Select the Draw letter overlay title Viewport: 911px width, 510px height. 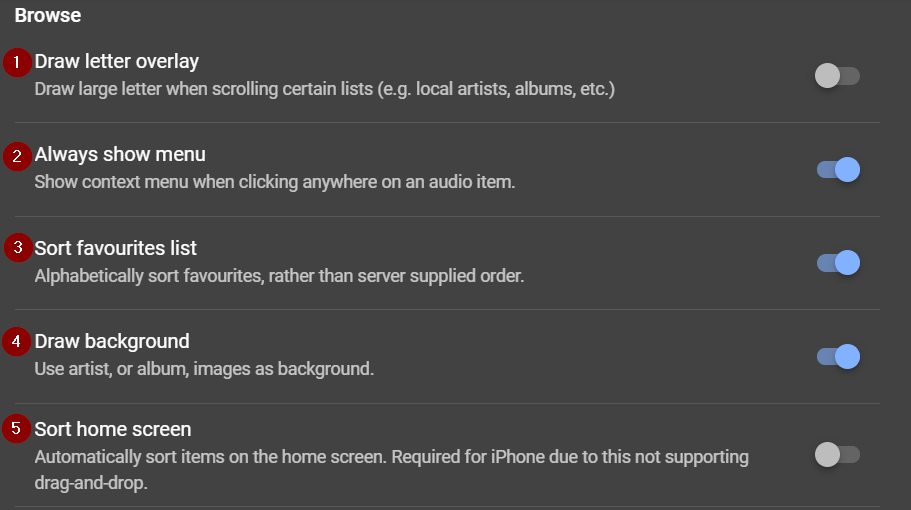coord(117,61)
